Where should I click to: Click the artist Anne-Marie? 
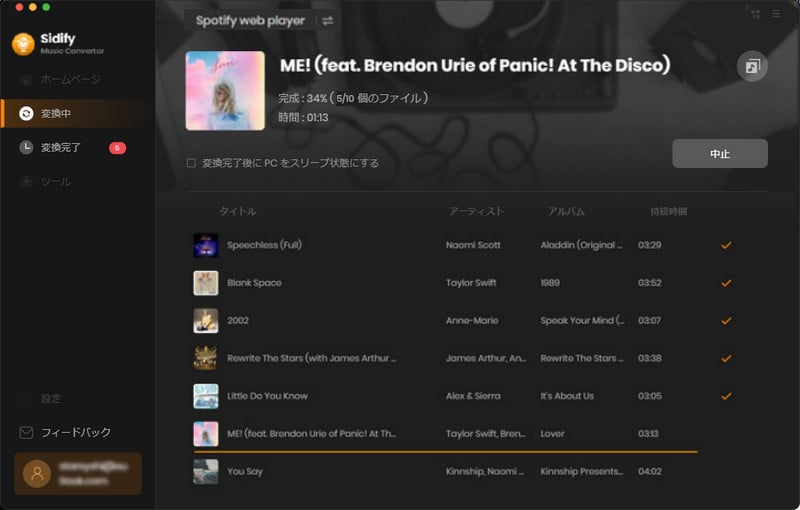[472, 321]
